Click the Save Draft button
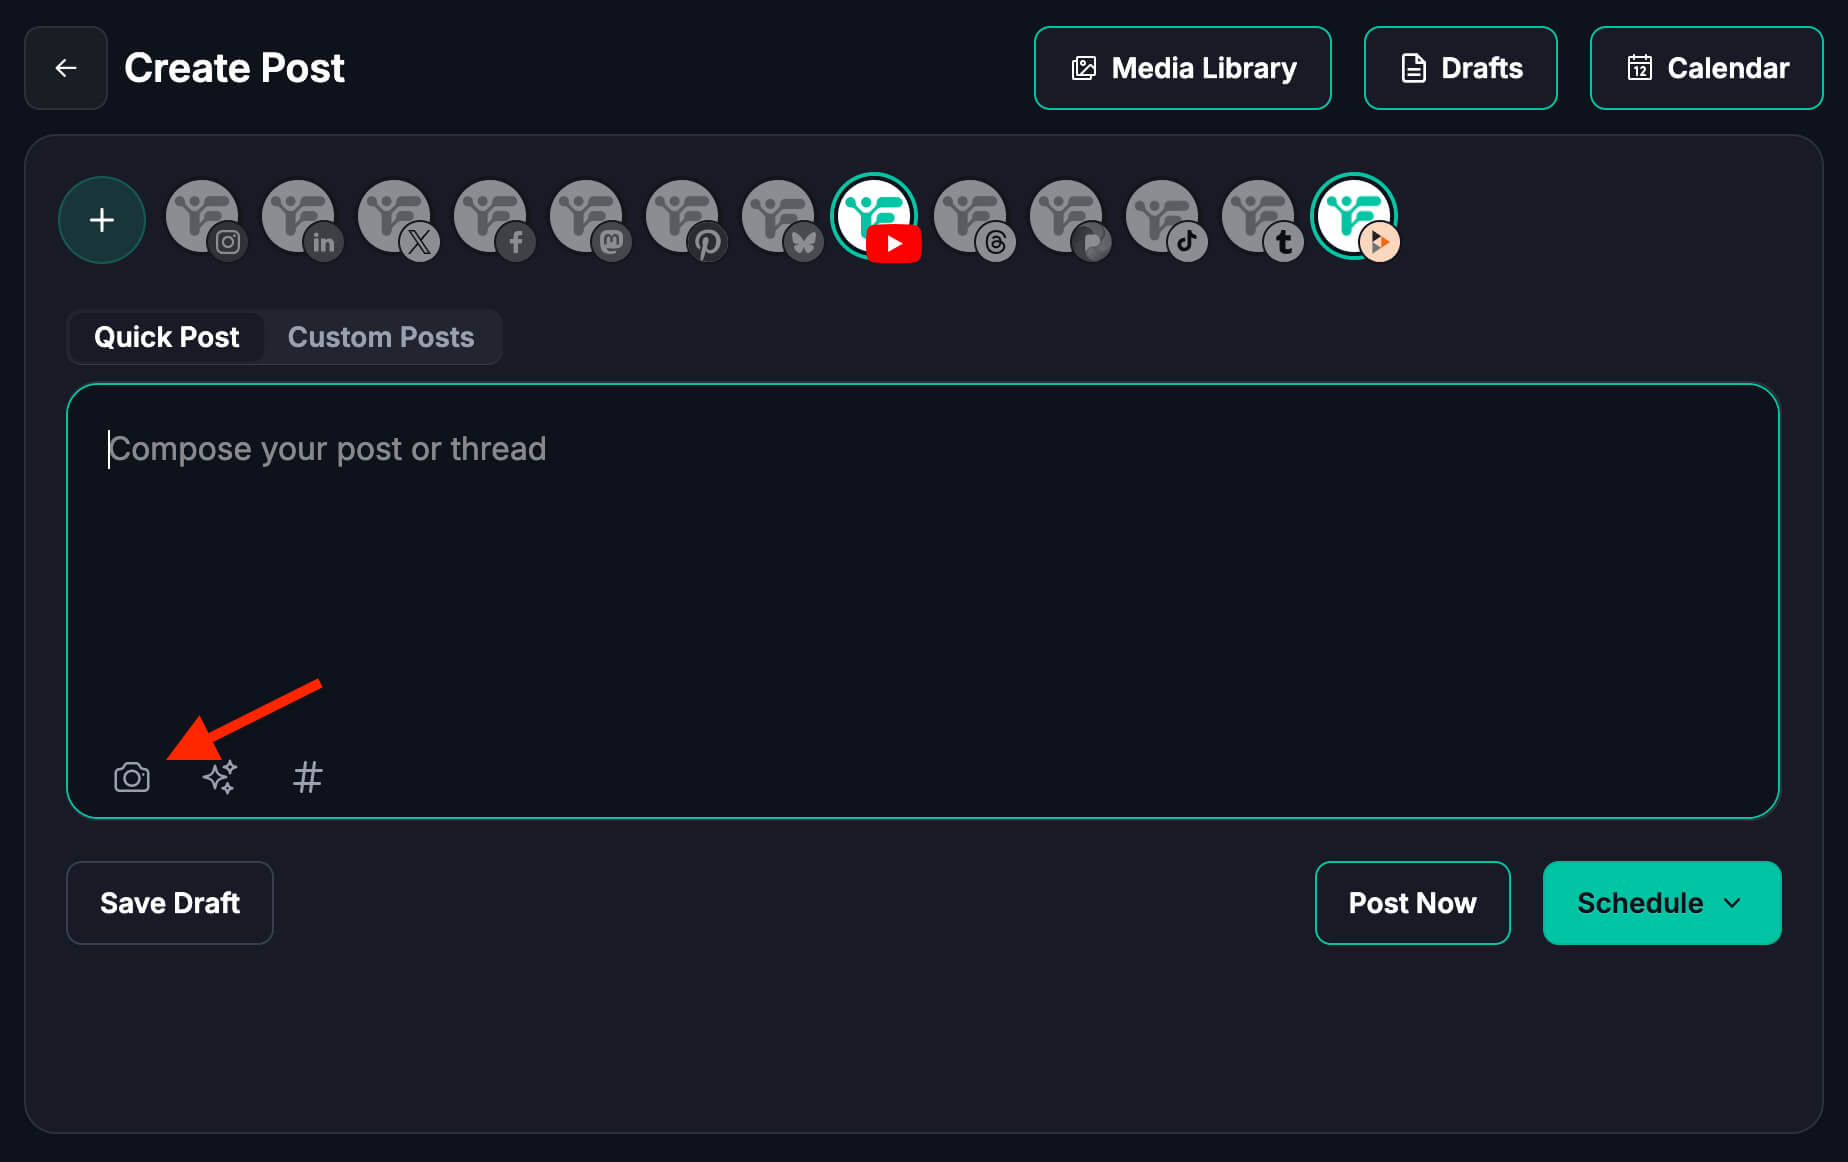The width and height of the screenshot is (1848, 1162). point(170,903)
